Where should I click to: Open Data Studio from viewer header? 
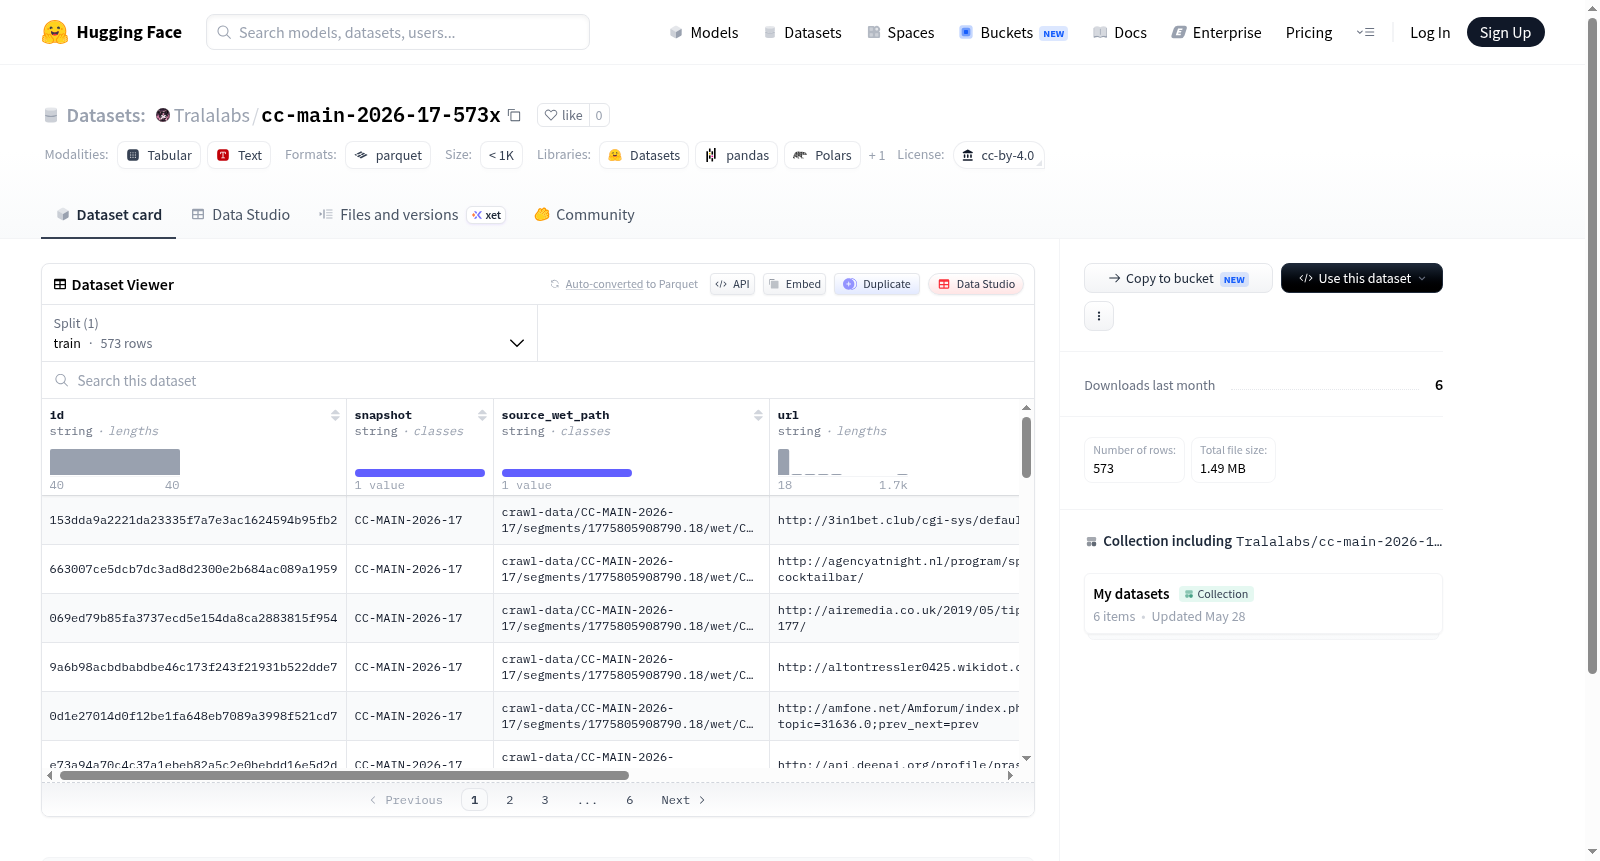(976, 284)
